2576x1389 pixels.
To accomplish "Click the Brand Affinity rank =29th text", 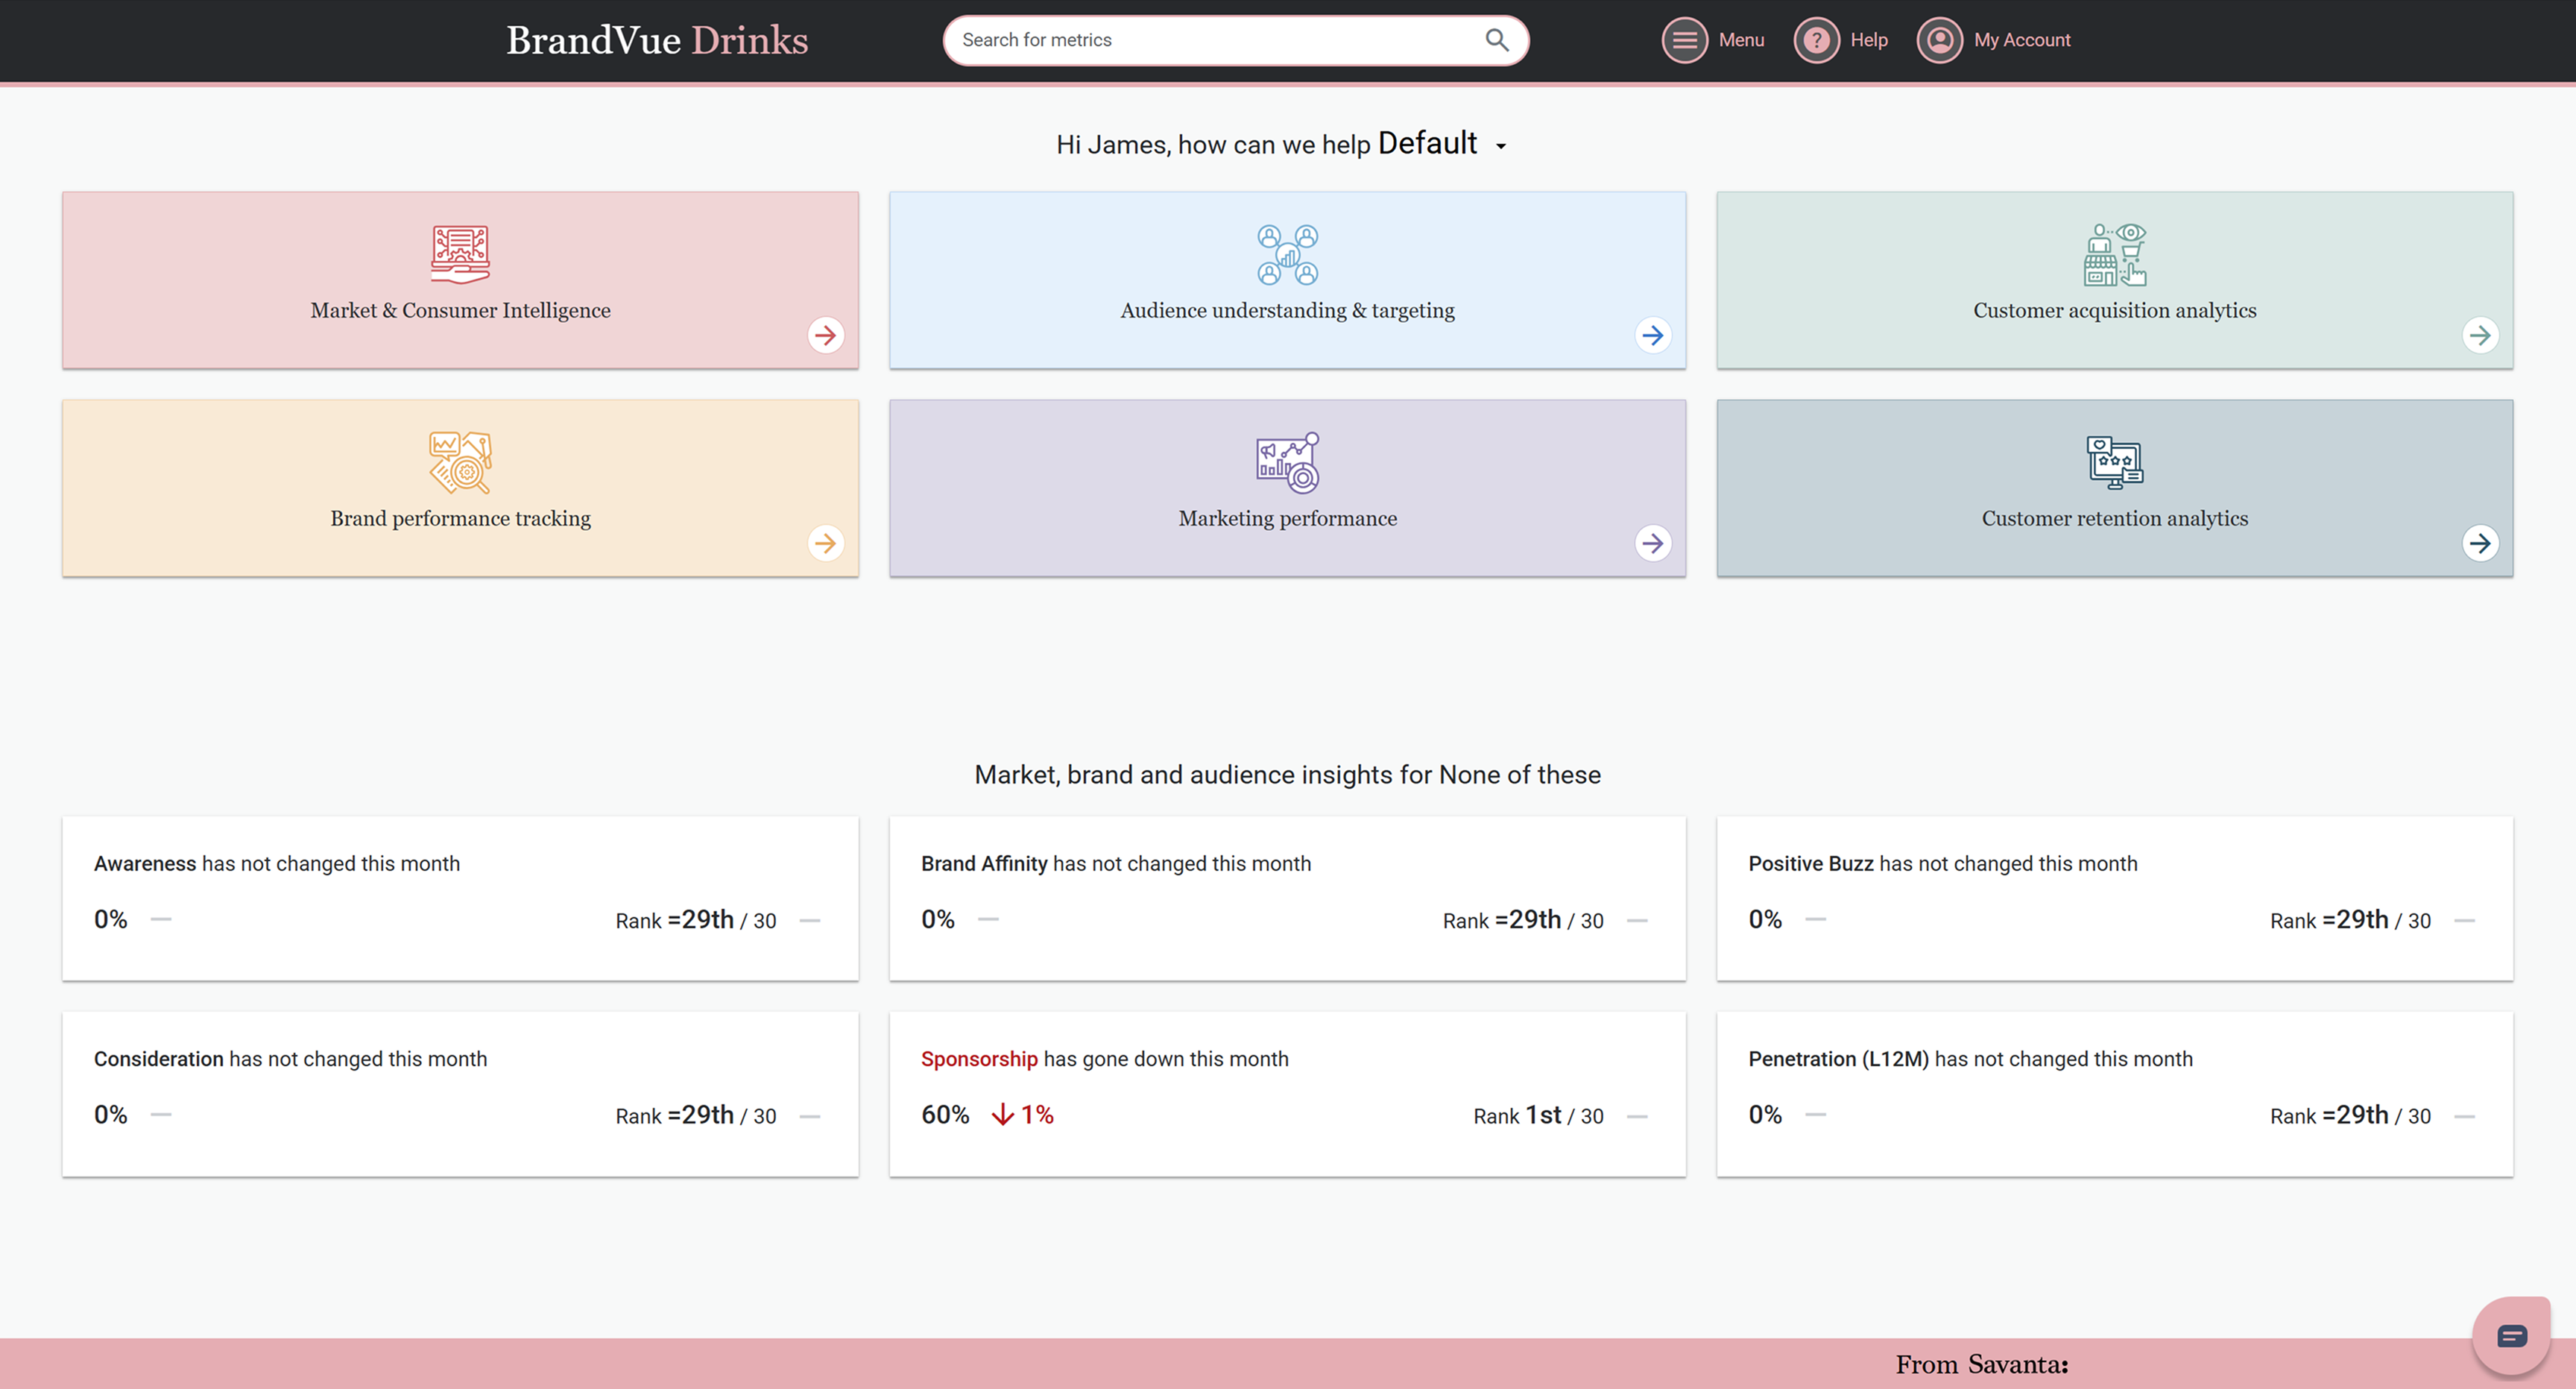I will tap(1523, 920).
